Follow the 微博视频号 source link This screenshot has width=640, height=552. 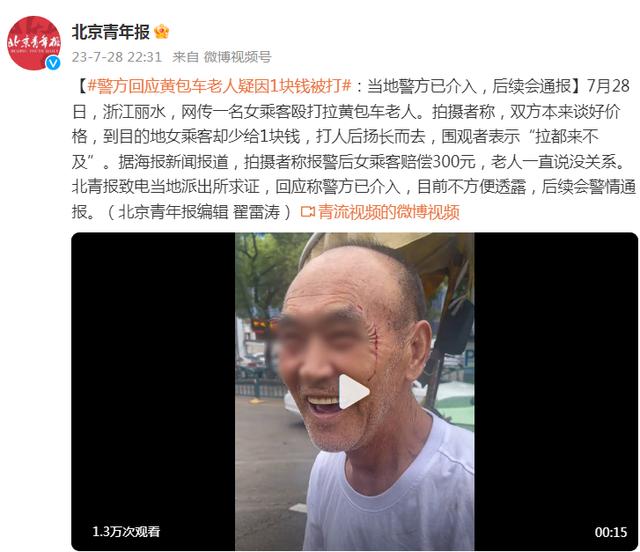(238, 57)
